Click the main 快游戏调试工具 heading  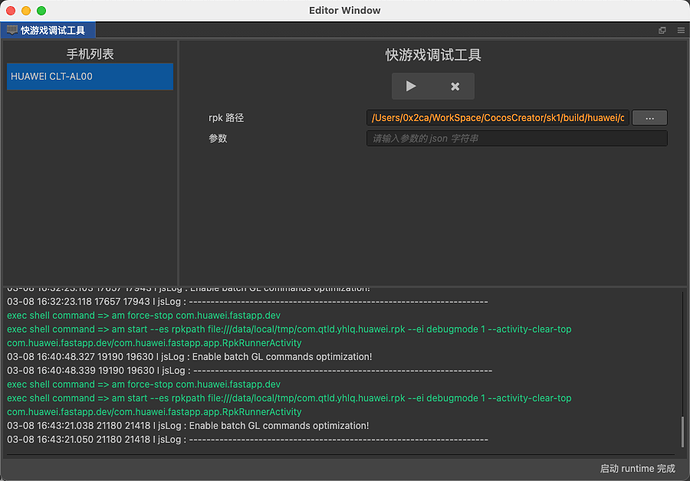[433, 55]
